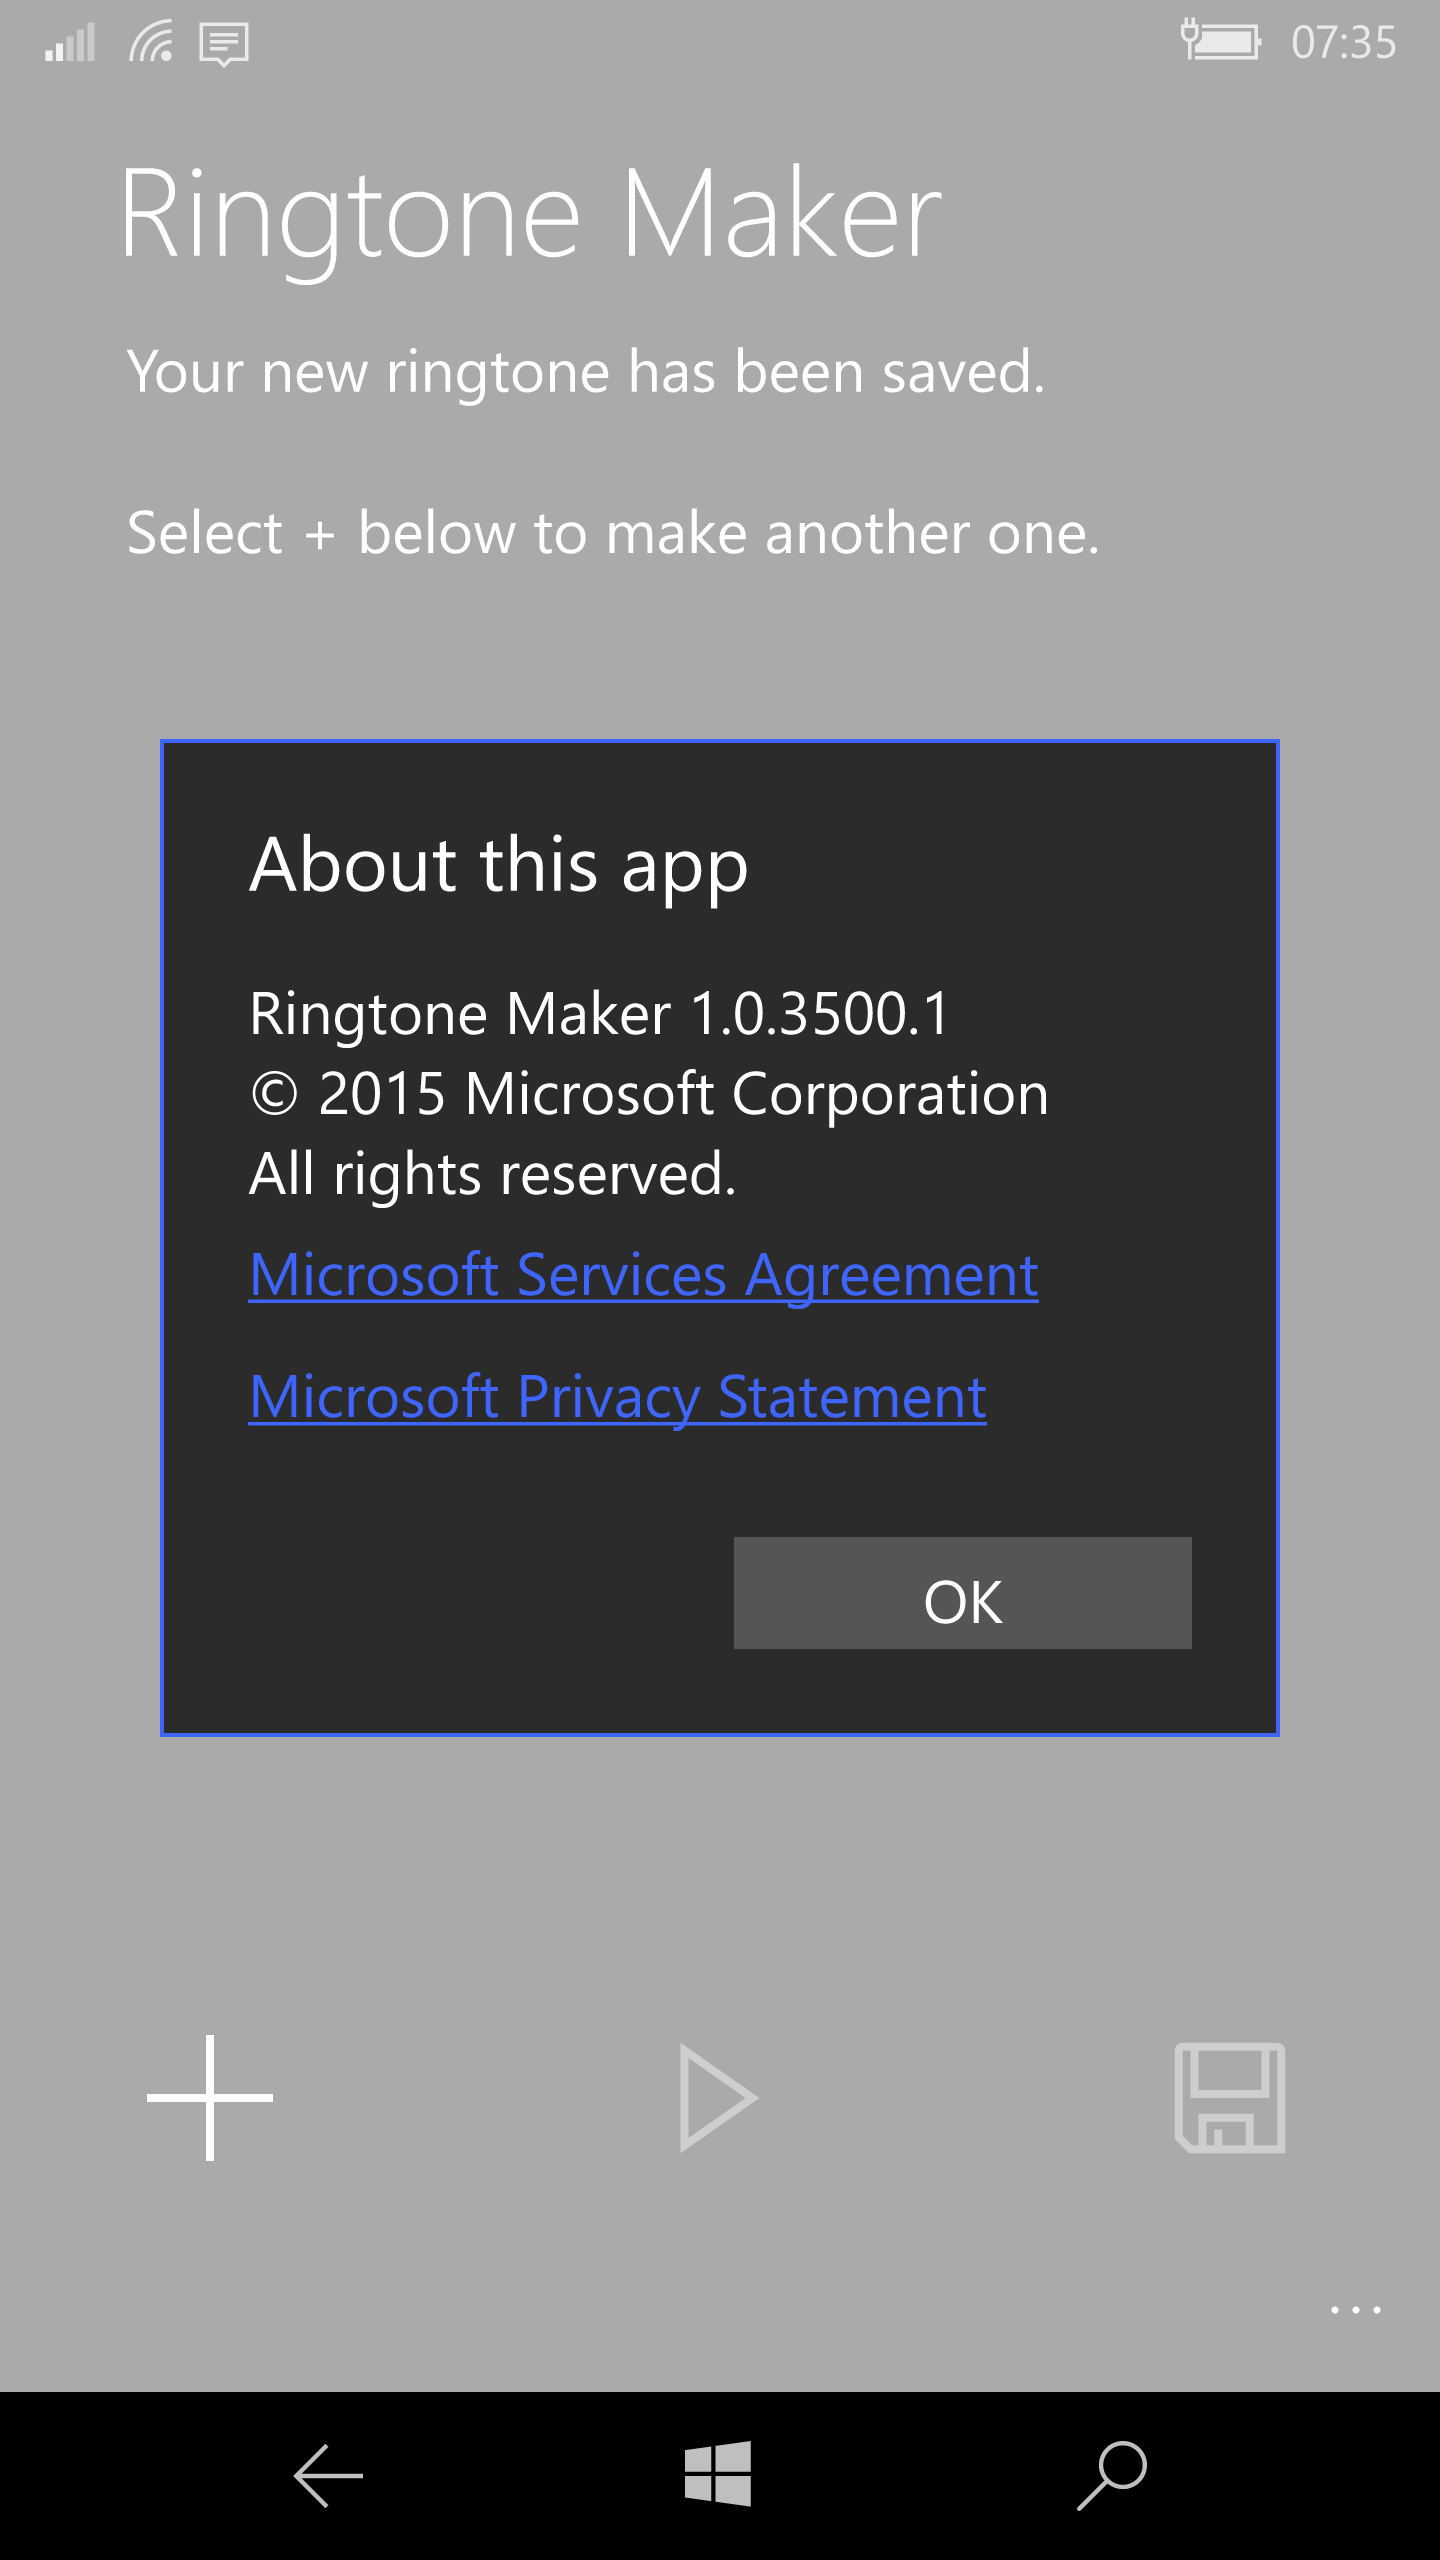This screenshot has height=2560, width=1440.
Task: Go back with the navigation arrow
Action: (x=328, y=2476)
